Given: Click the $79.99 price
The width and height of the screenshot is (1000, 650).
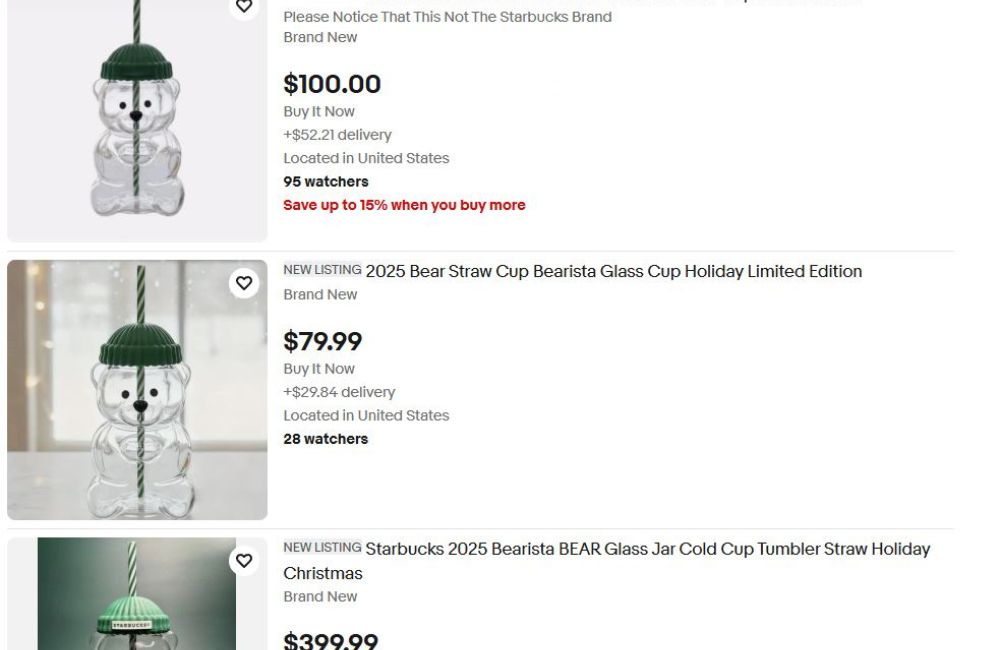Looking at the screenshot, I should click(x=322, y=341).
